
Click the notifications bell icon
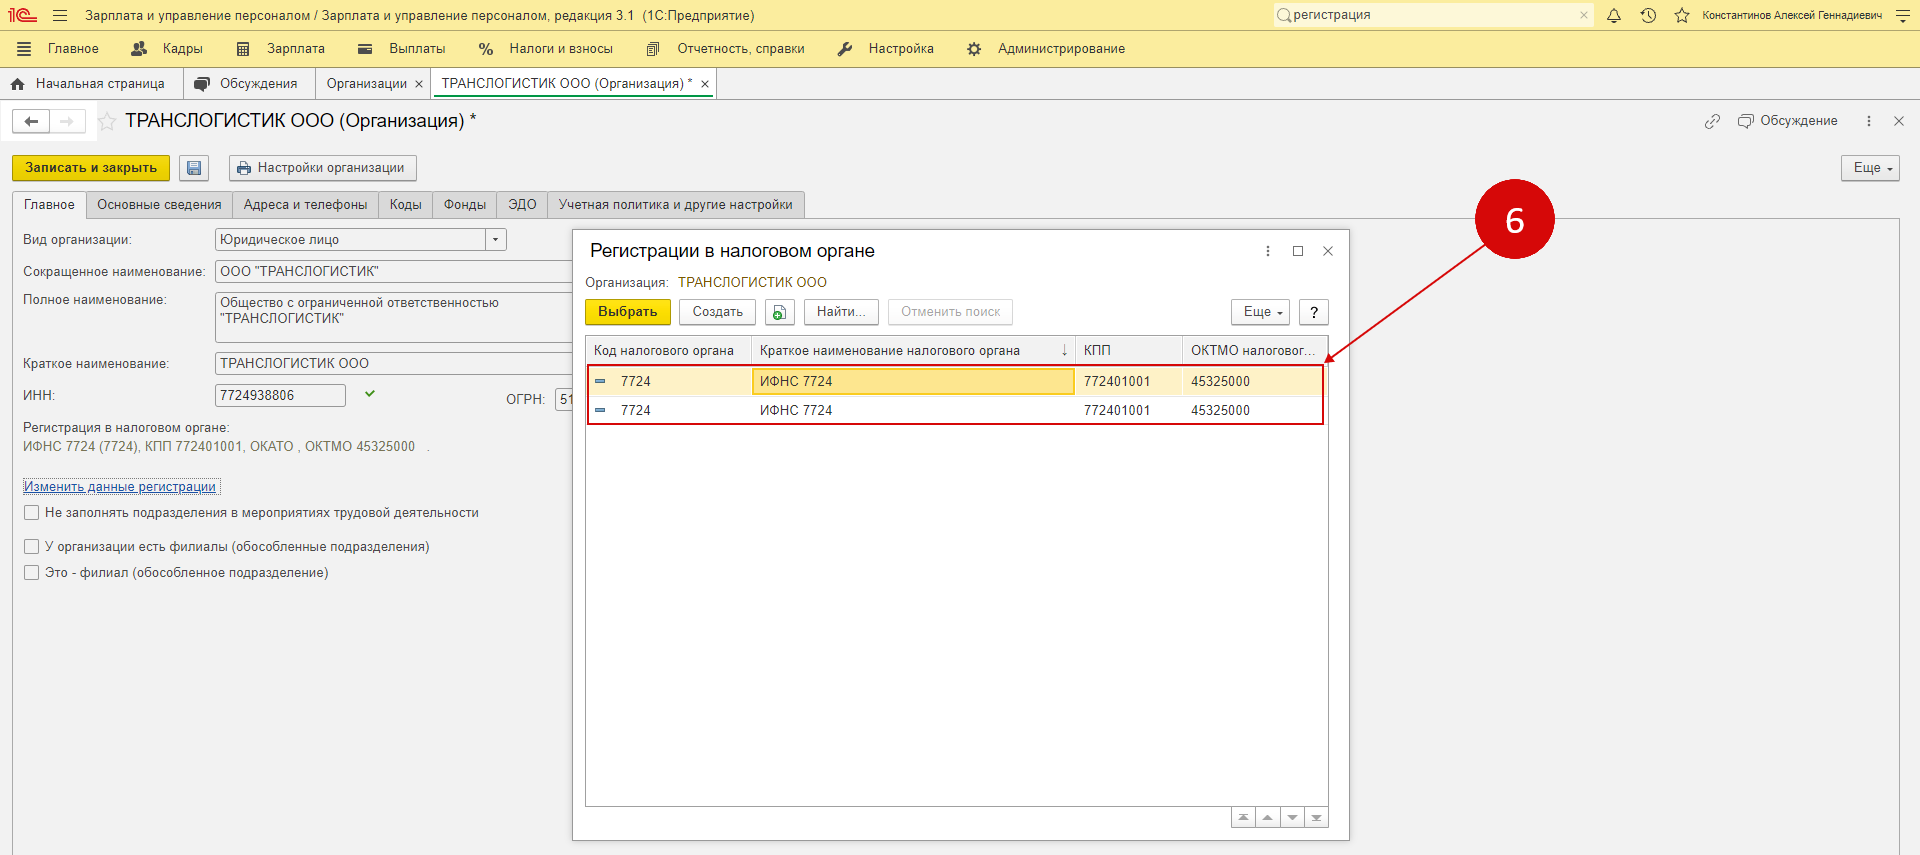[1614, 15]
